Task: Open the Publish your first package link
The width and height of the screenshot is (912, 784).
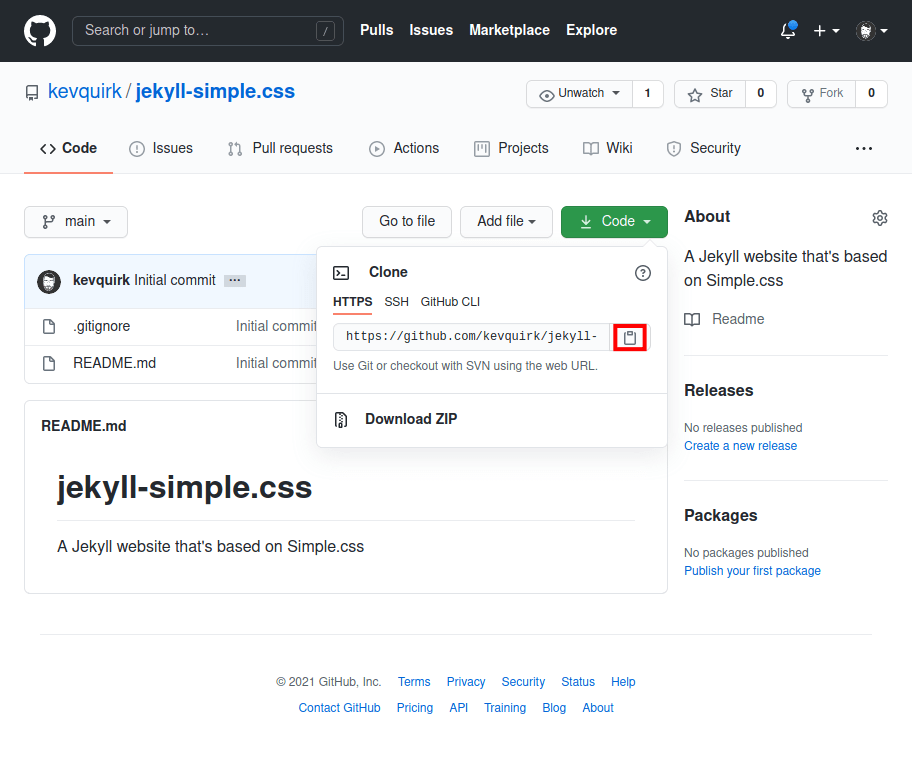Action: (x=752, y=570)
